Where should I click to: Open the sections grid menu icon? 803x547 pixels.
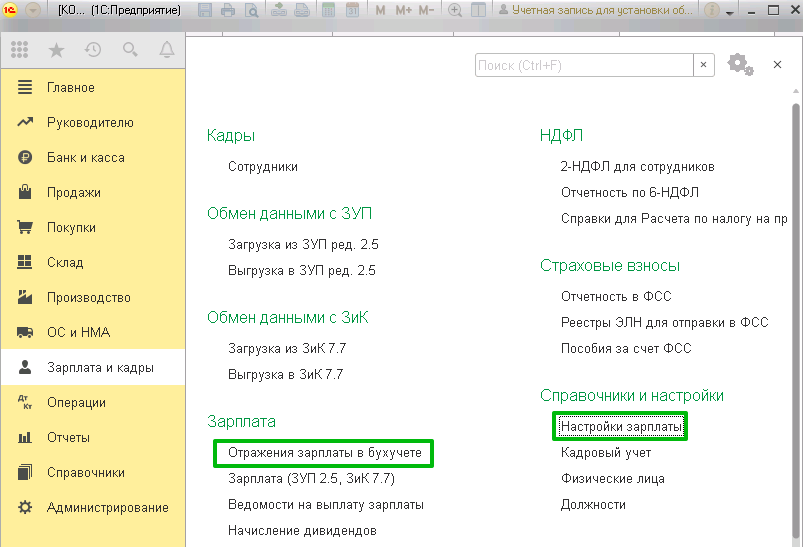coord(19,49)
